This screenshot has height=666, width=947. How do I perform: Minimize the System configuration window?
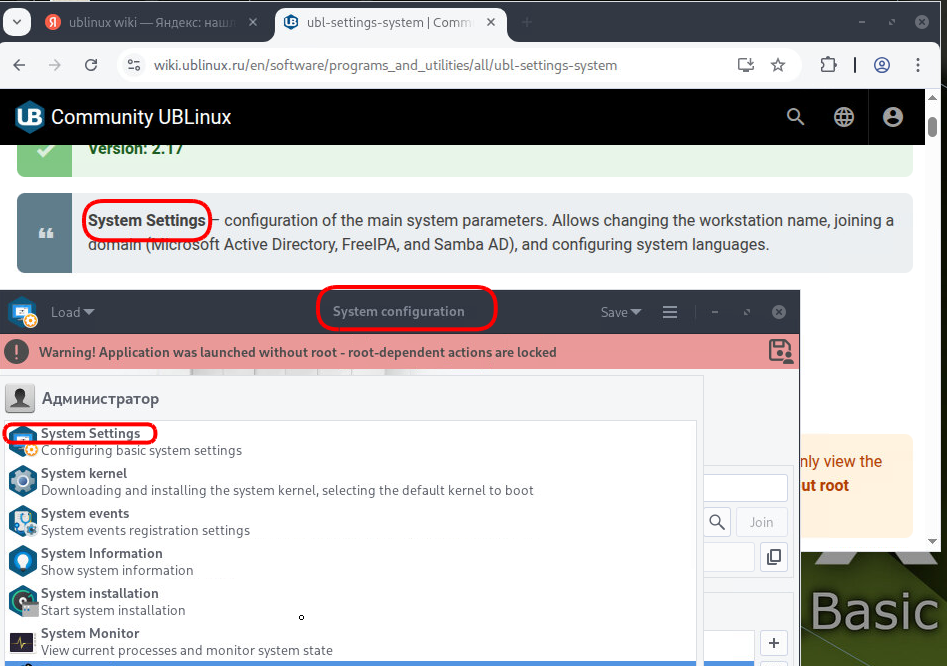click(715, 312)
